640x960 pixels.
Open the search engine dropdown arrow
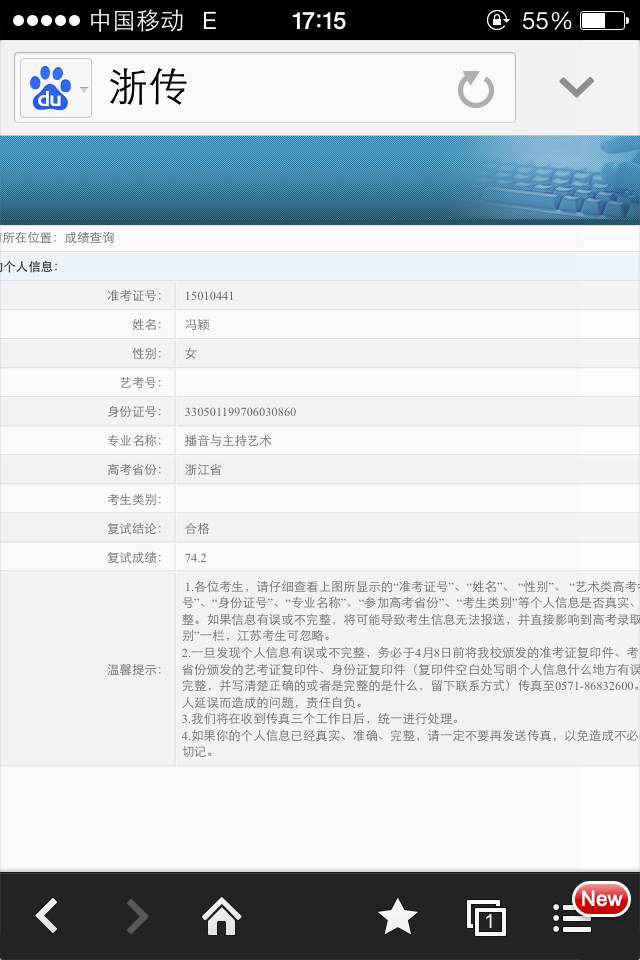84,89
